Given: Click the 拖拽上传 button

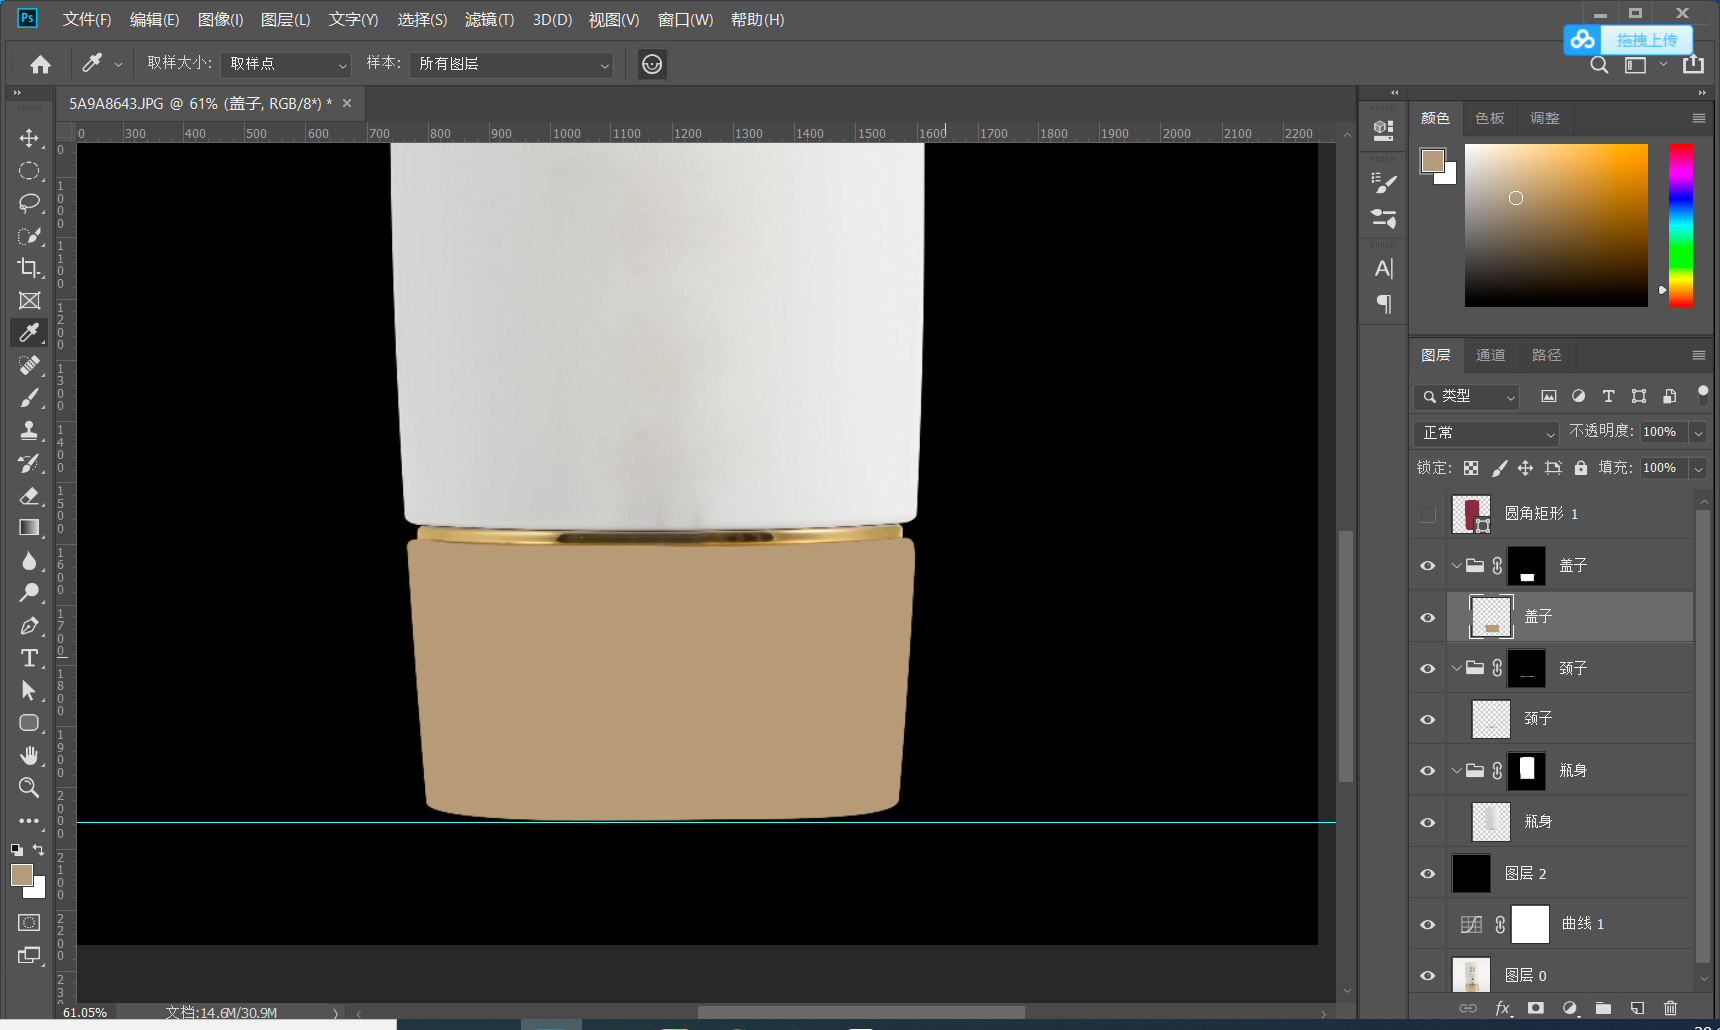Looking at the screenshot, I should click(x=1645, y=40).
